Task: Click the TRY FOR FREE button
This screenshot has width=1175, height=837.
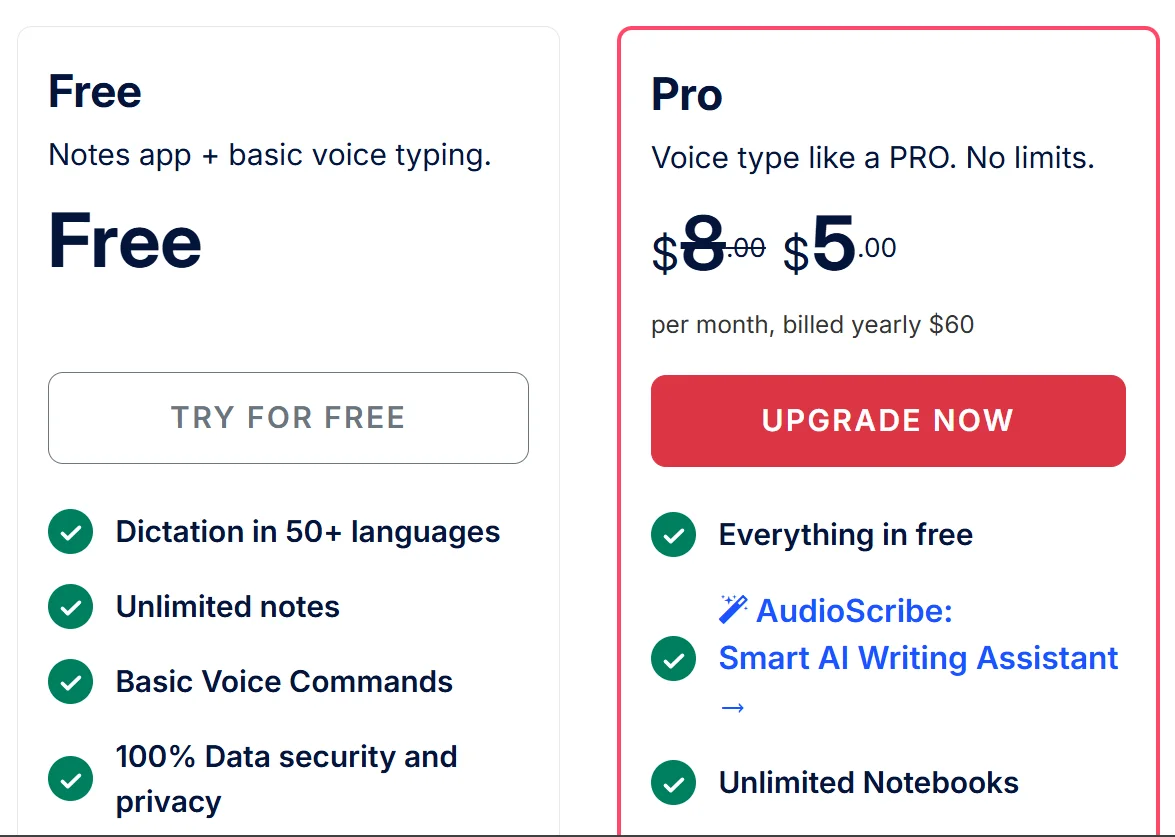Action: point(288,418)
